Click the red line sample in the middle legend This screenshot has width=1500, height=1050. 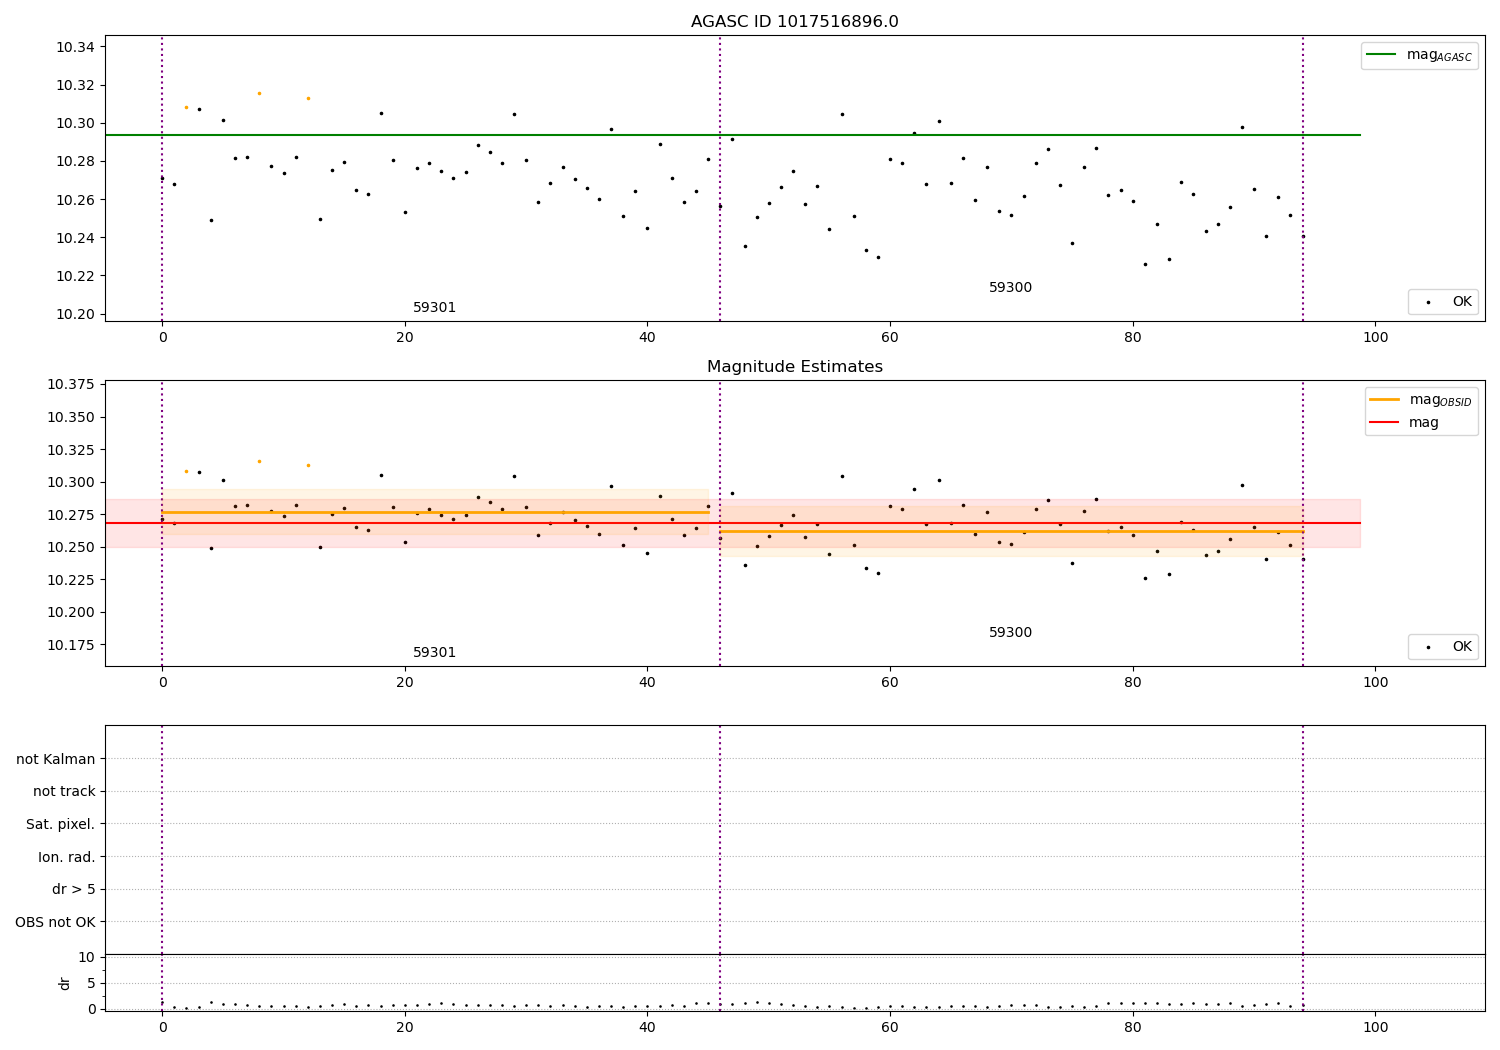pyautogui.click(x=1385, y=423)
